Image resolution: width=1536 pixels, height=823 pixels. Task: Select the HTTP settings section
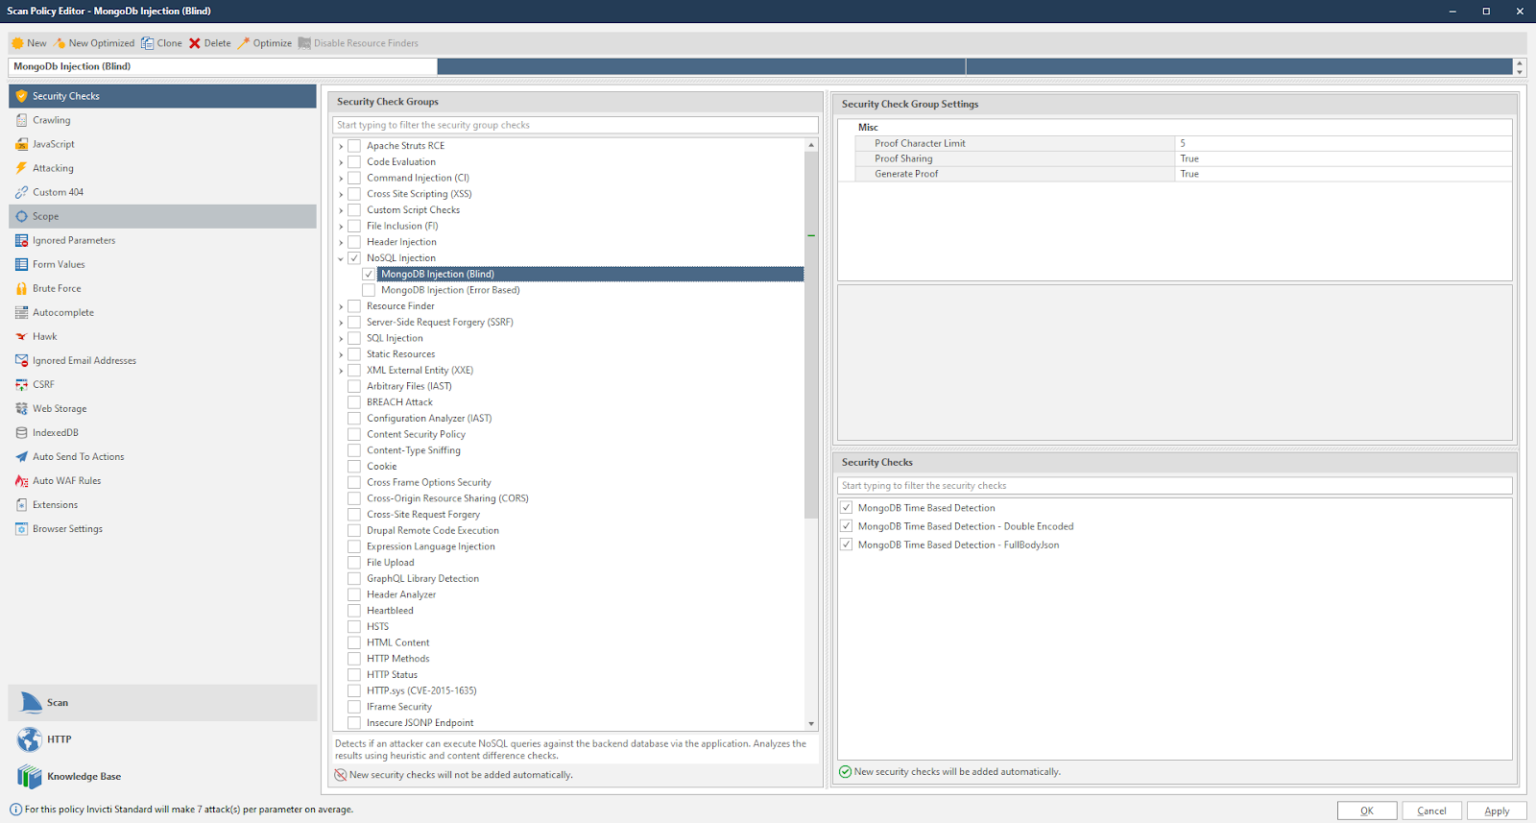pyautogui.click(x=60, y=739)
